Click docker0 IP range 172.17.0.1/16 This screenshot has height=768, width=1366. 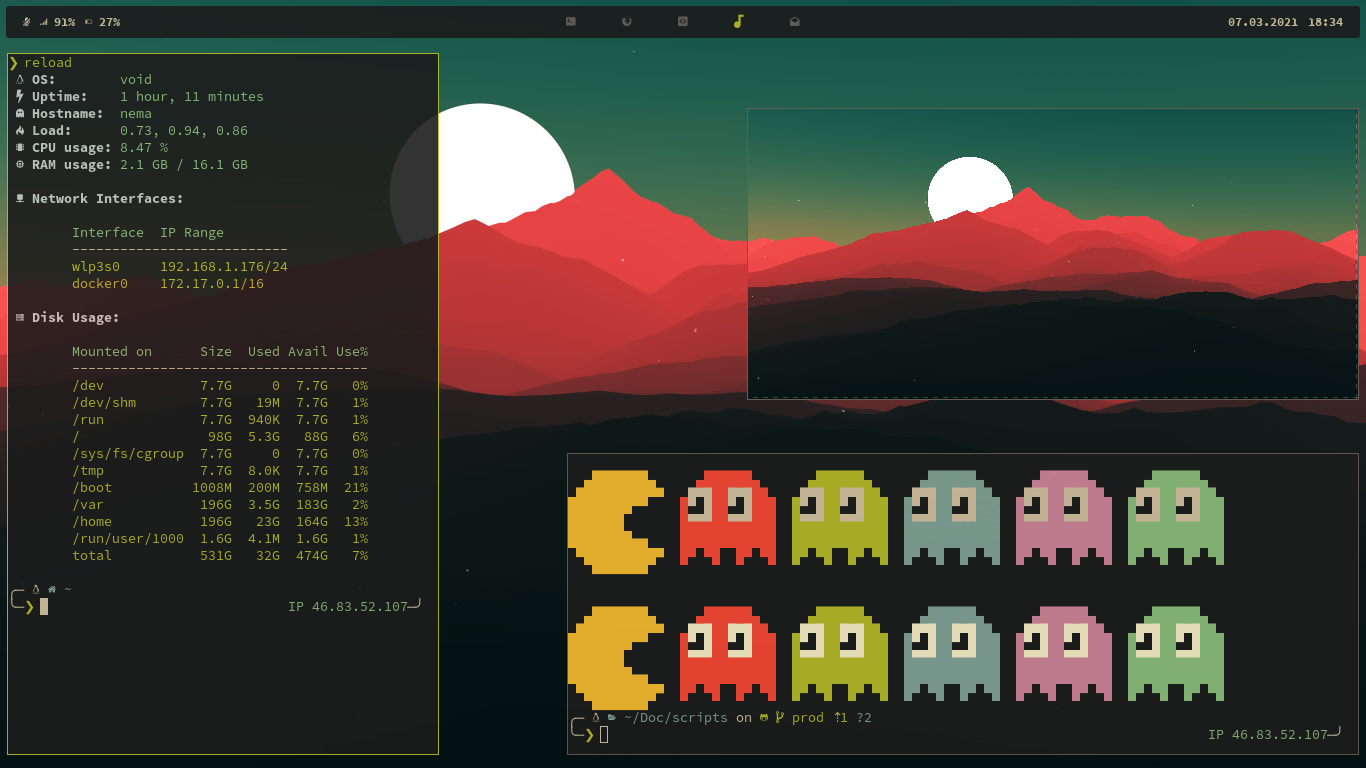pyautogui.click(x=212, y=283)
